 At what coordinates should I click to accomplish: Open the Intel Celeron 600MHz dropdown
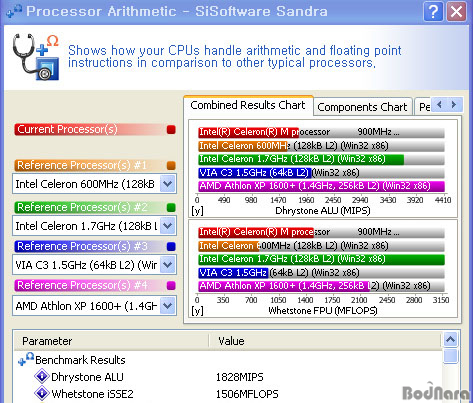click(x=168, y=184)
